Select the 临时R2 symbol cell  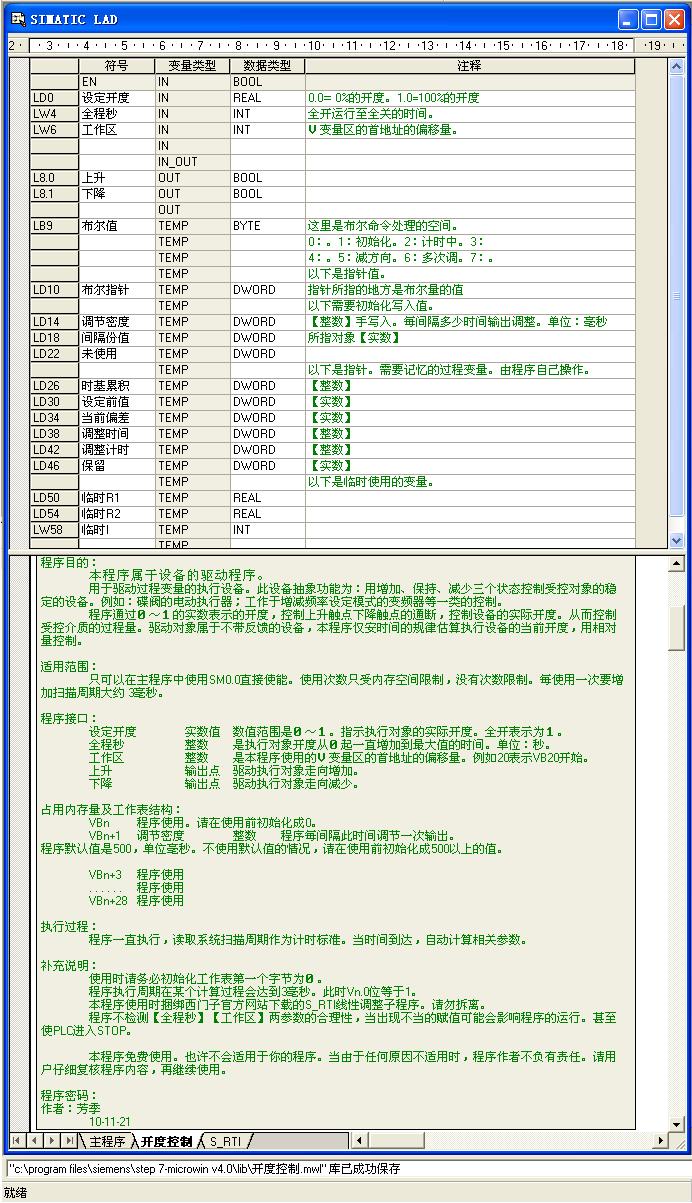pos(116,514)
